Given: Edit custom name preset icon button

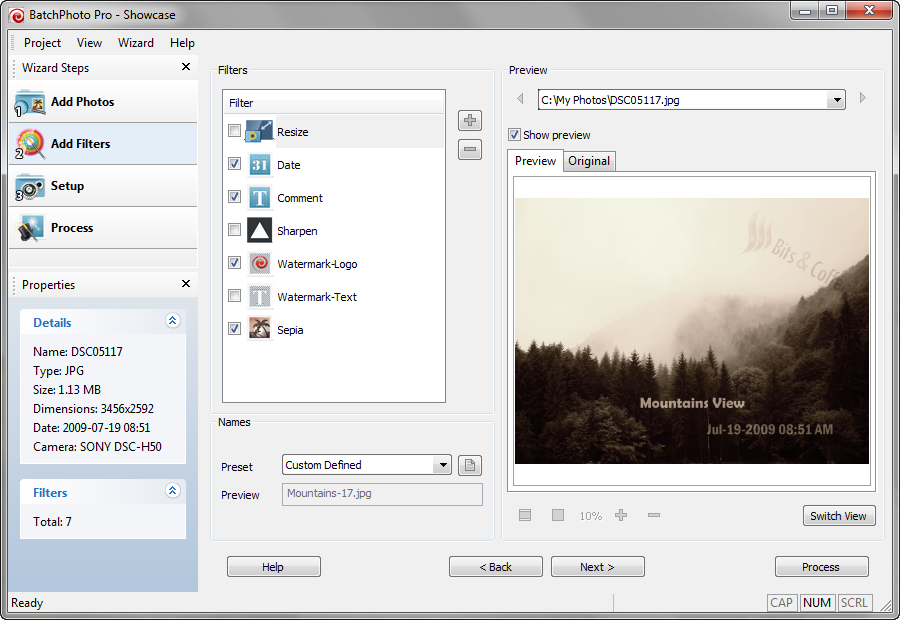Looking at the screenshot, I should (x=470, y=465).
